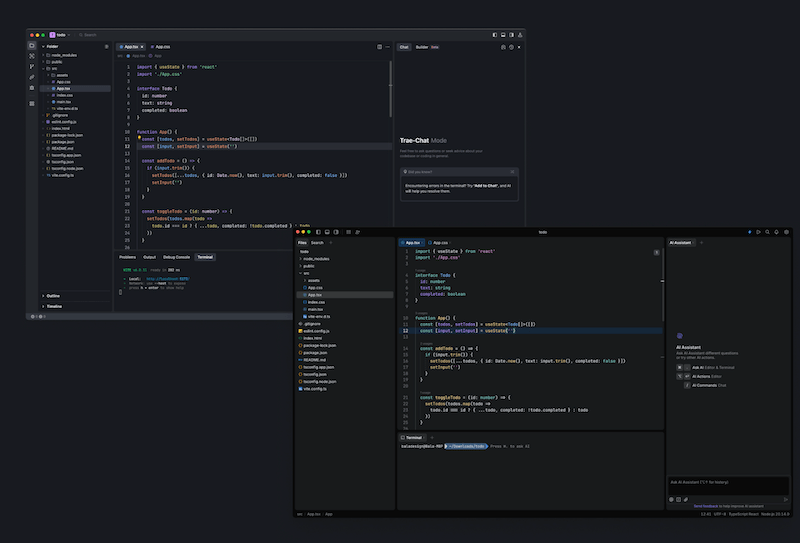Expand the node_modules folder in Fleet
Screen dimensions: 800x543
pos(315,259)
